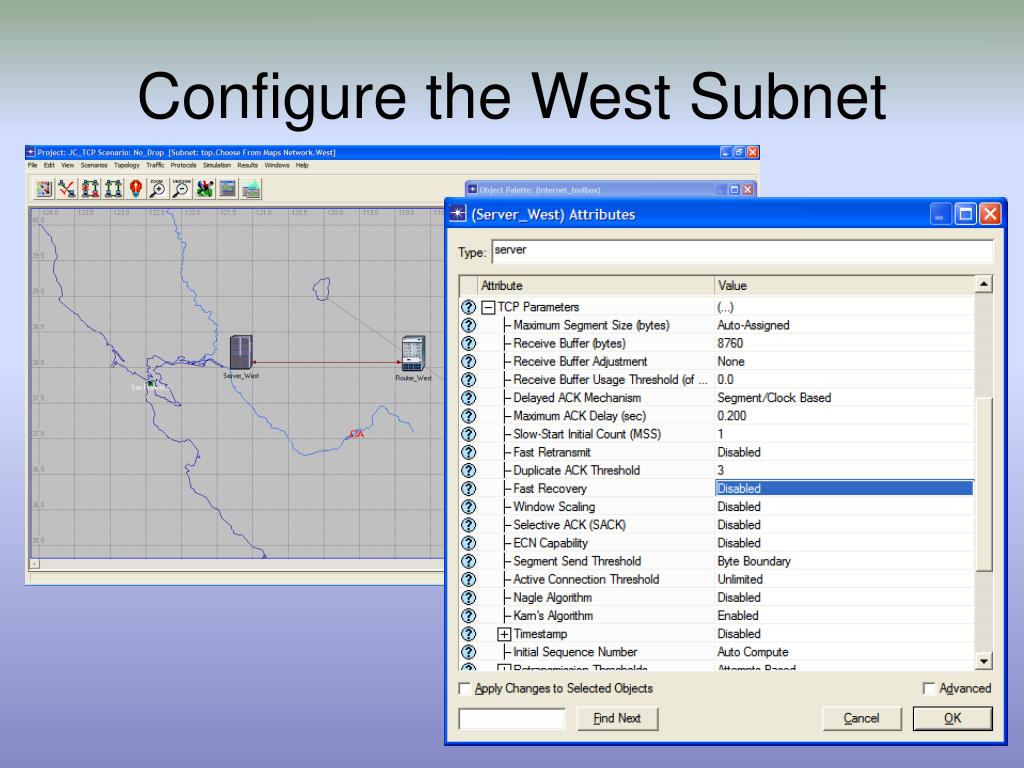This screenshot has width=1024, height=768.
Task: Click the running man simulation icon
Action: (x=204, y=189)
